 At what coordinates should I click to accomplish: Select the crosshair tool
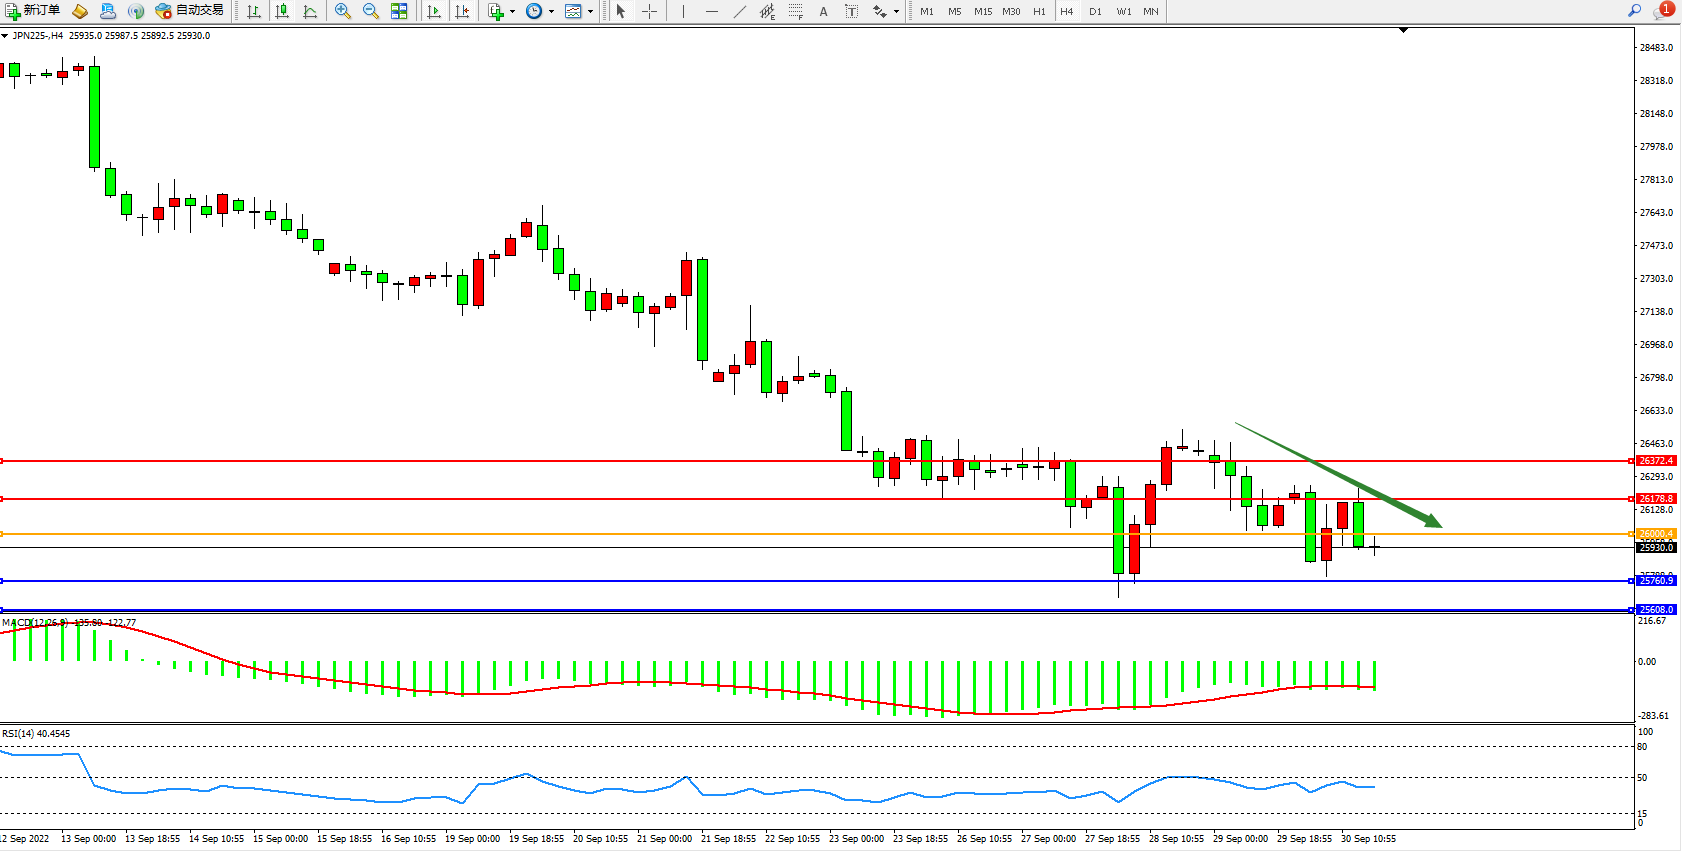click(x=649, y=11)
